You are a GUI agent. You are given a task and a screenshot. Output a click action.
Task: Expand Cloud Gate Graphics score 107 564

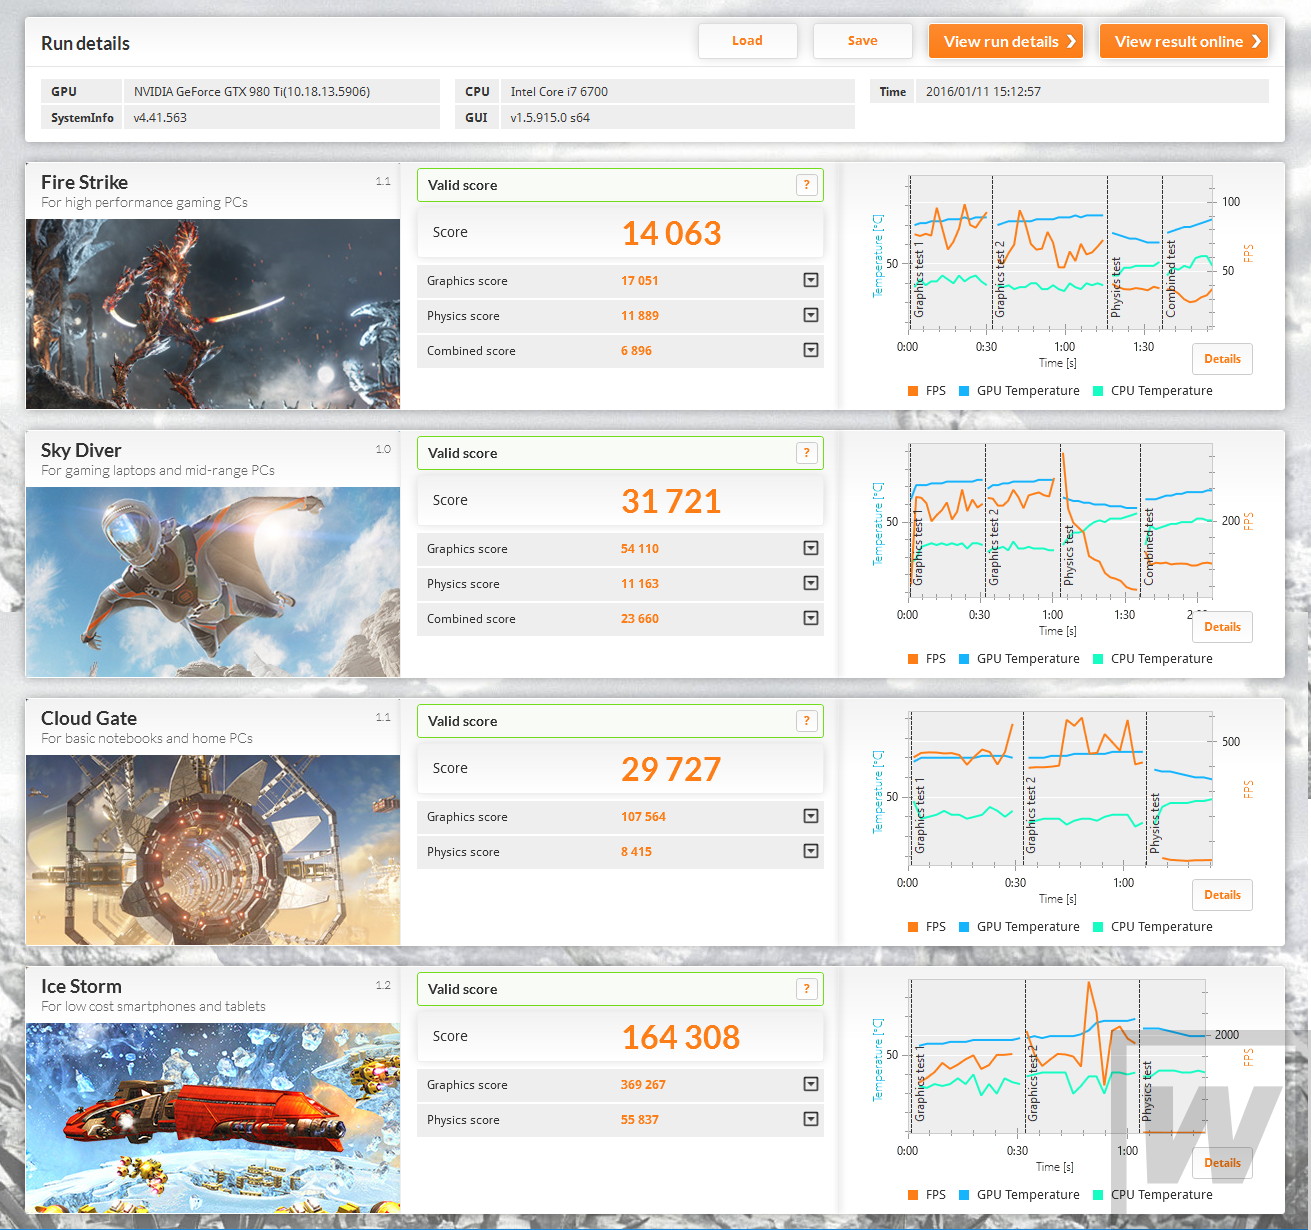tap(811, 816)
